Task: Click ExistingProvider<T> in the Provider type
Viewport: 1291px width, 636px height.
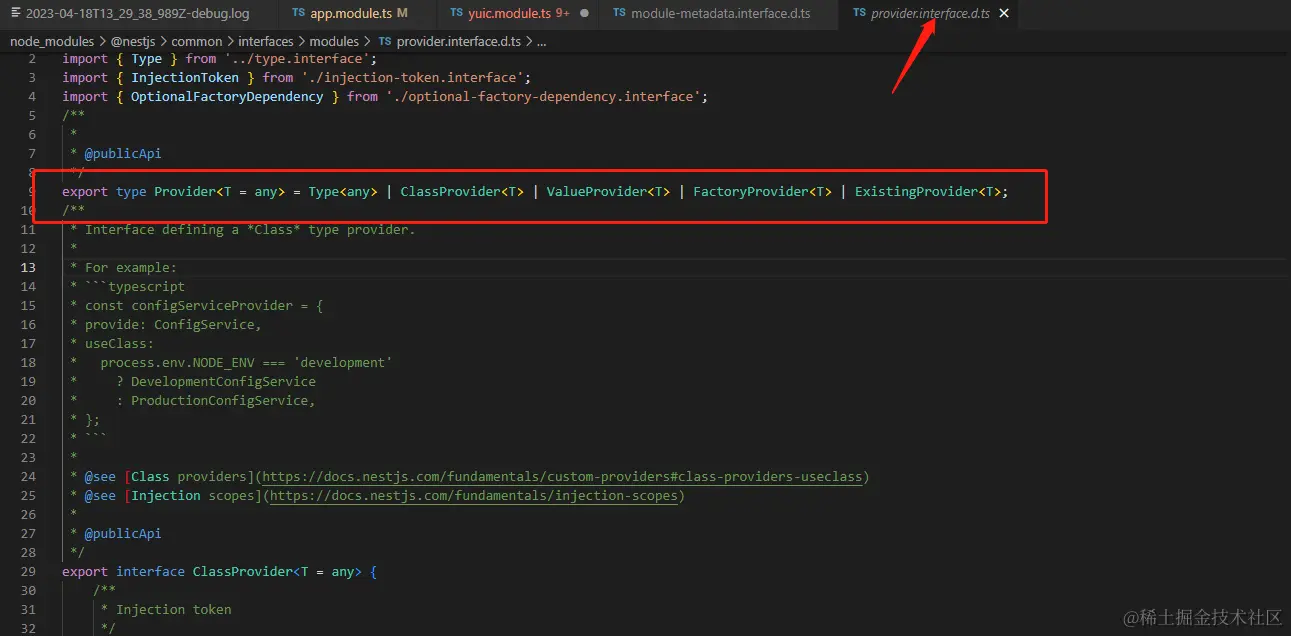Action: click(928, 192)
